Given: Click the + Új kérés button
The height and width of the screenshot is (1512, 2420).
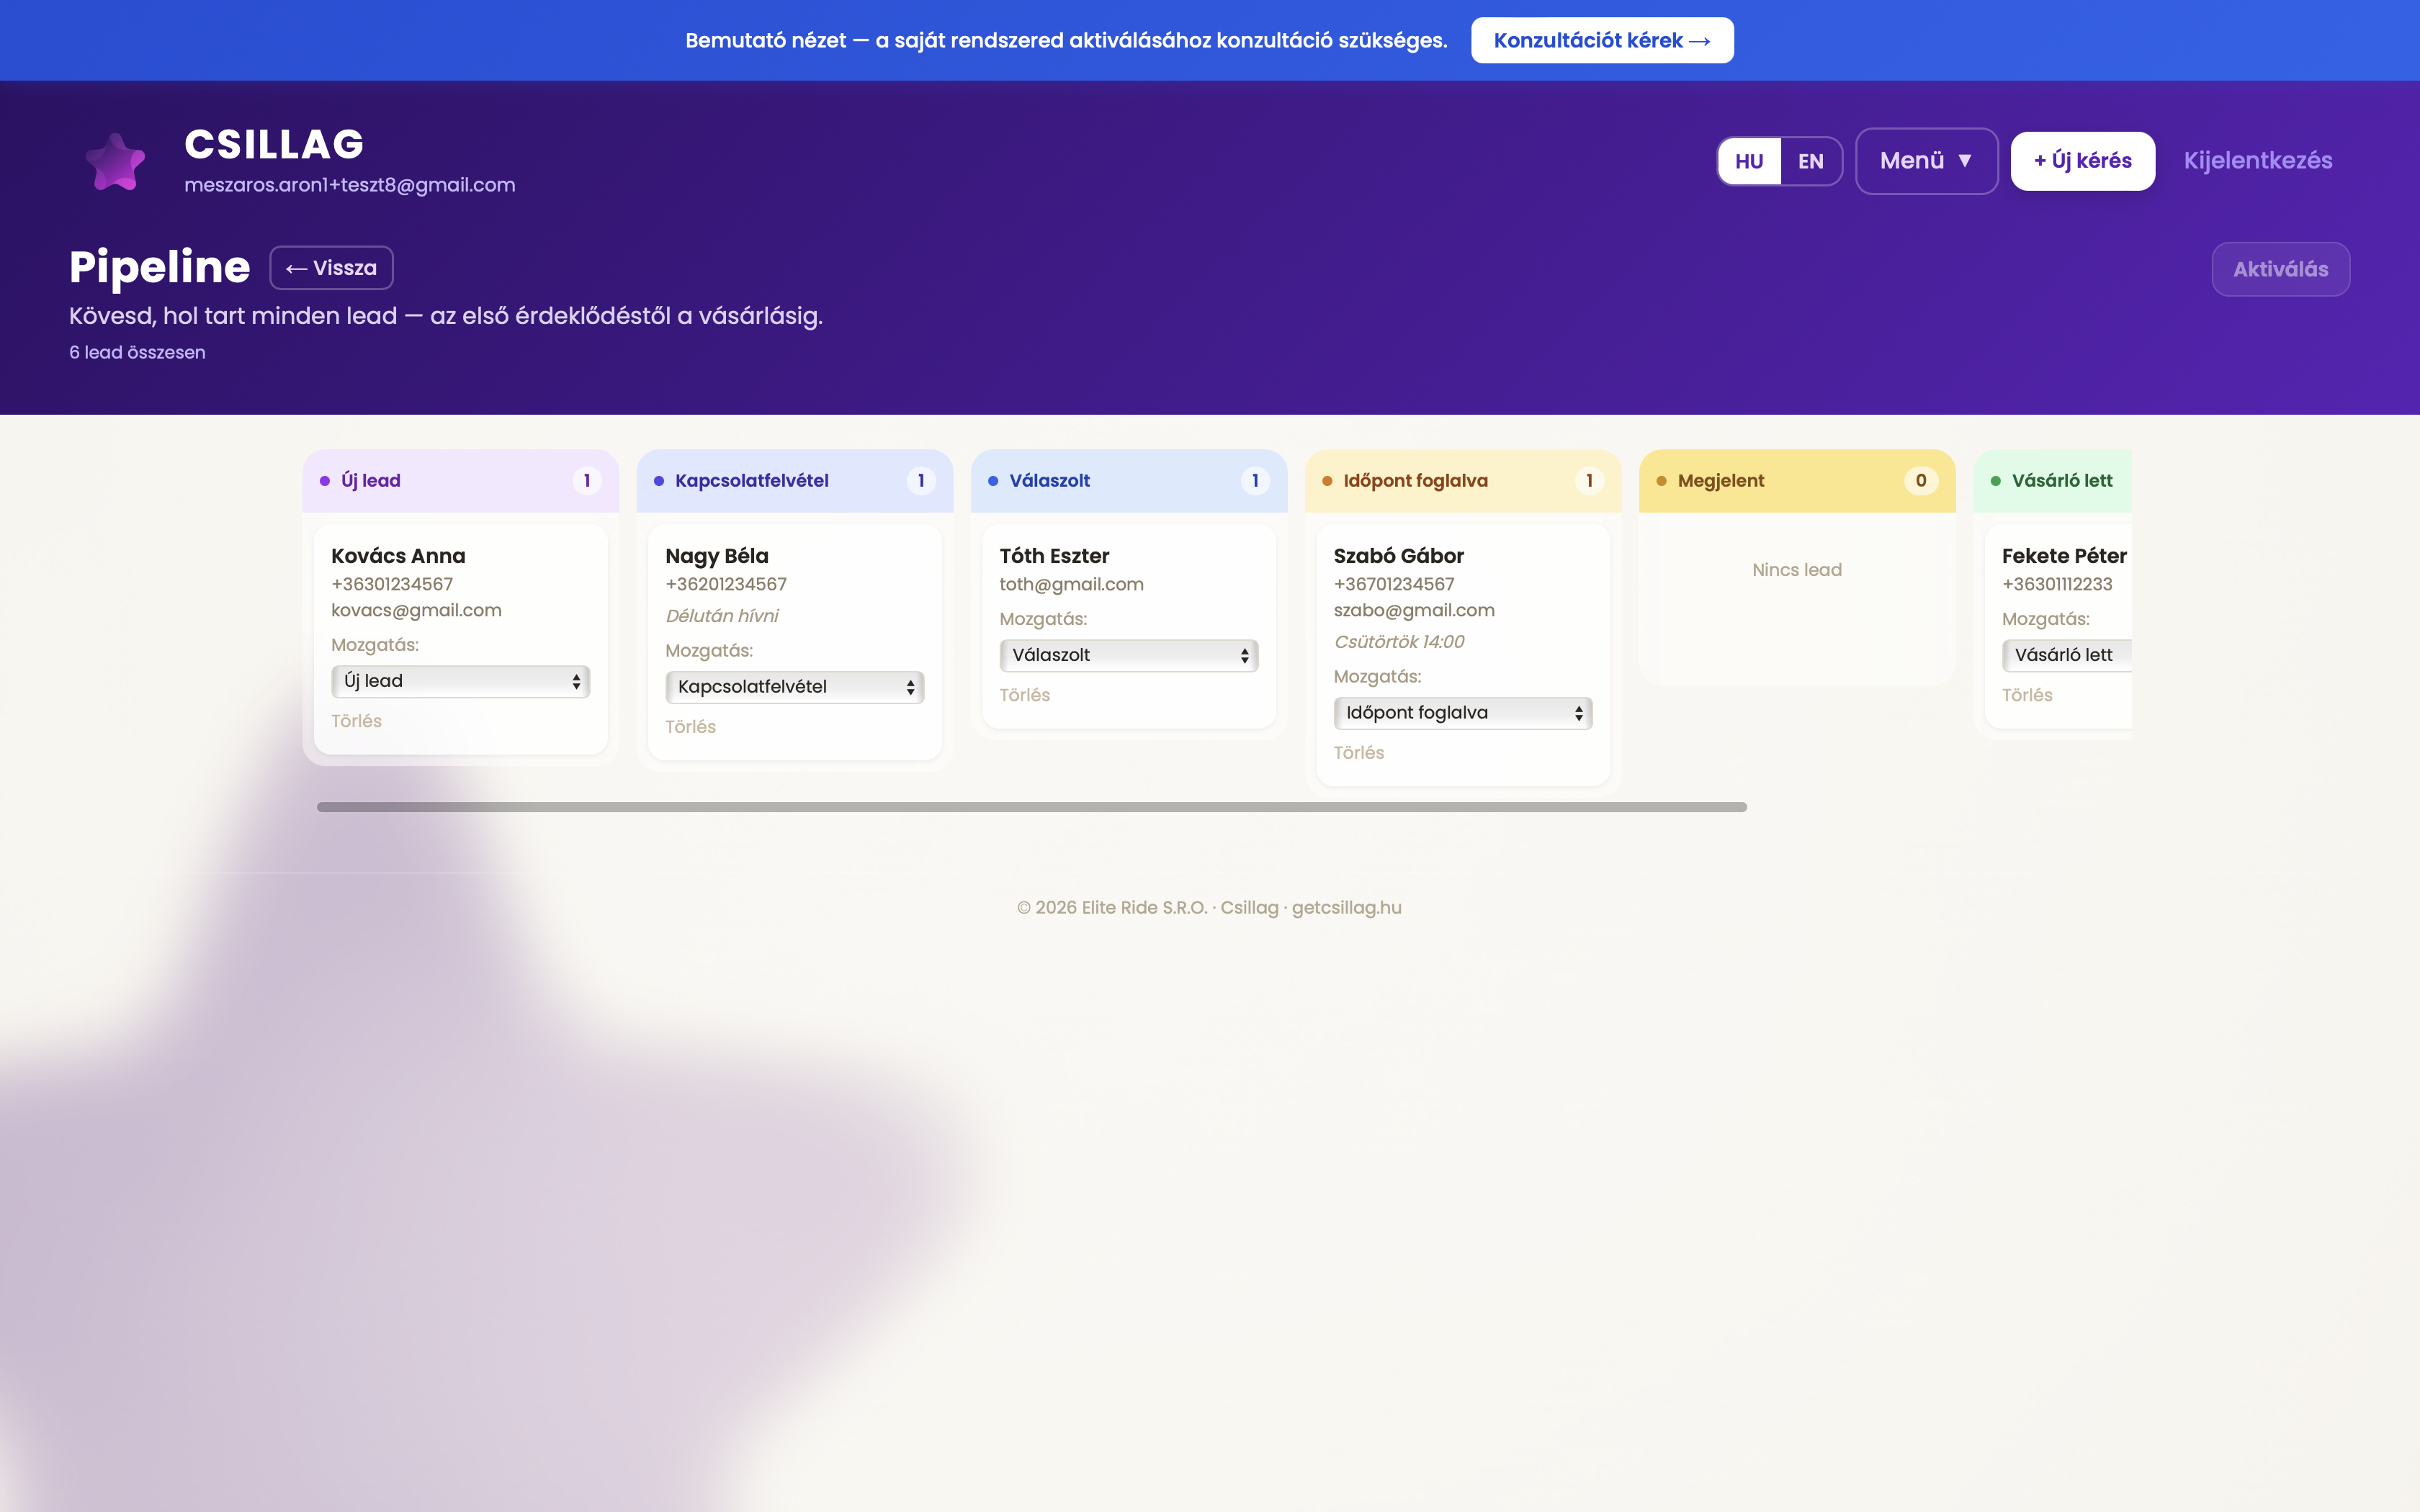Looking at the screenshot, I should tap(2082, 161).
